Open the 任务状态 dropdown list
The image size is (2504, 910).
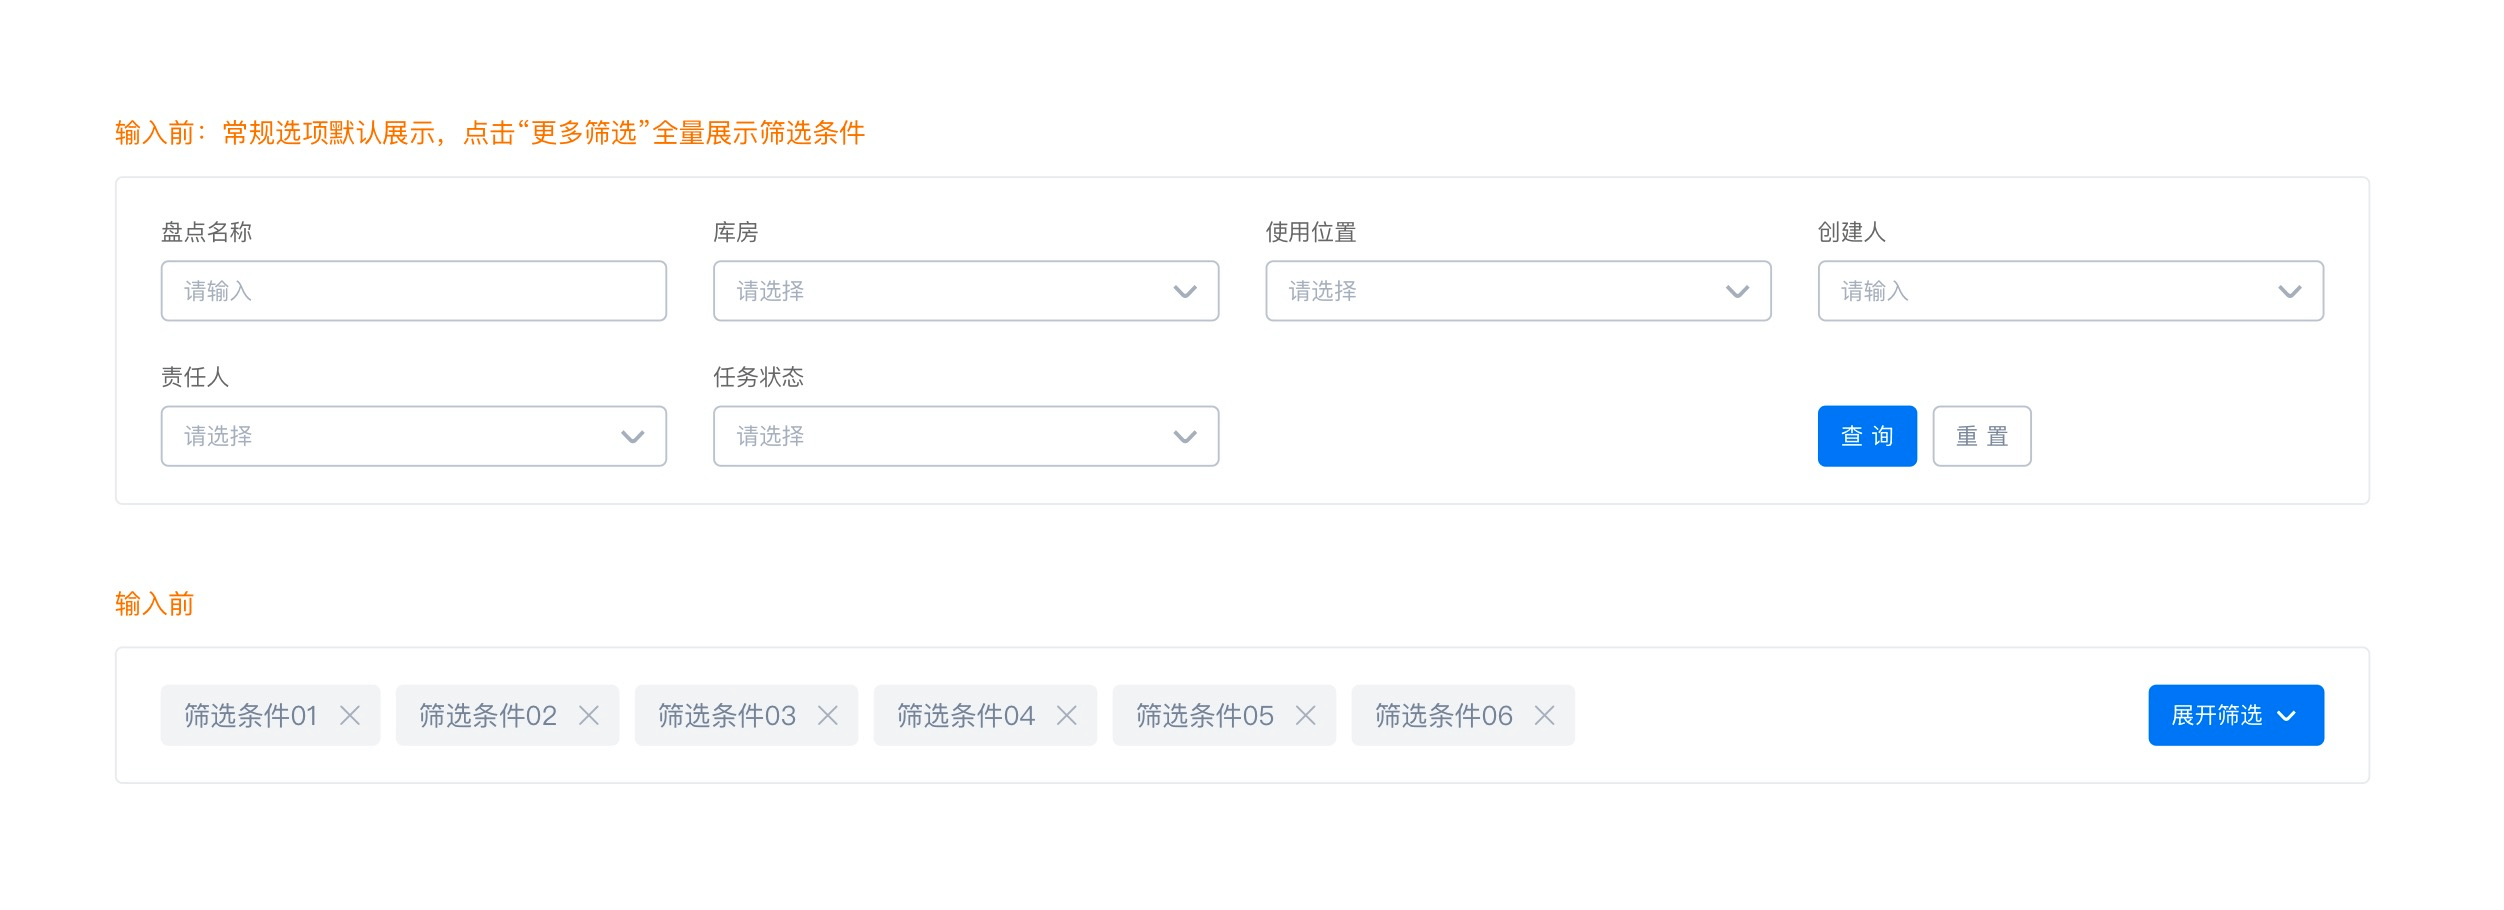tap(965, 436)
